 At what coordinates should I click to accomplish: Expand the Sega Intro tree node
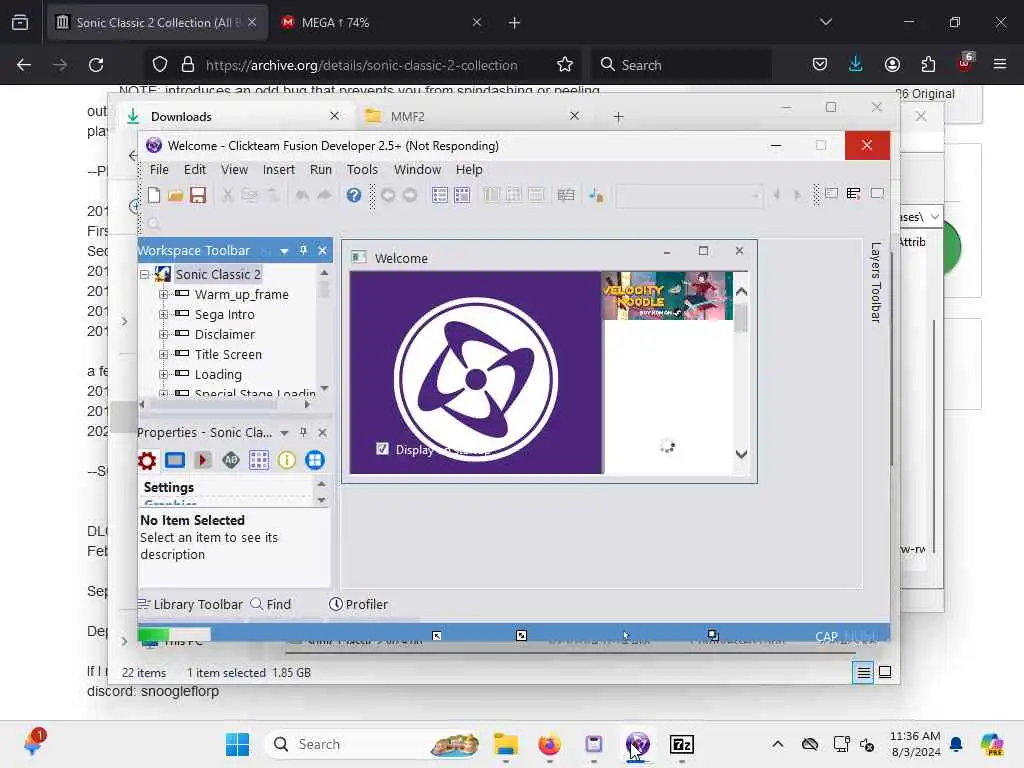tap(163, 314)
